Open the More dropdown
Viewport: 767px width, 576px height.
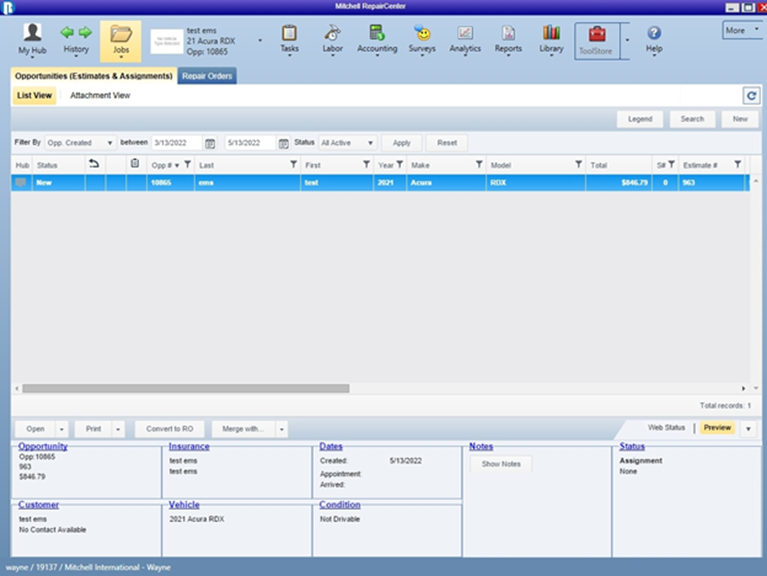click(742, 30)
